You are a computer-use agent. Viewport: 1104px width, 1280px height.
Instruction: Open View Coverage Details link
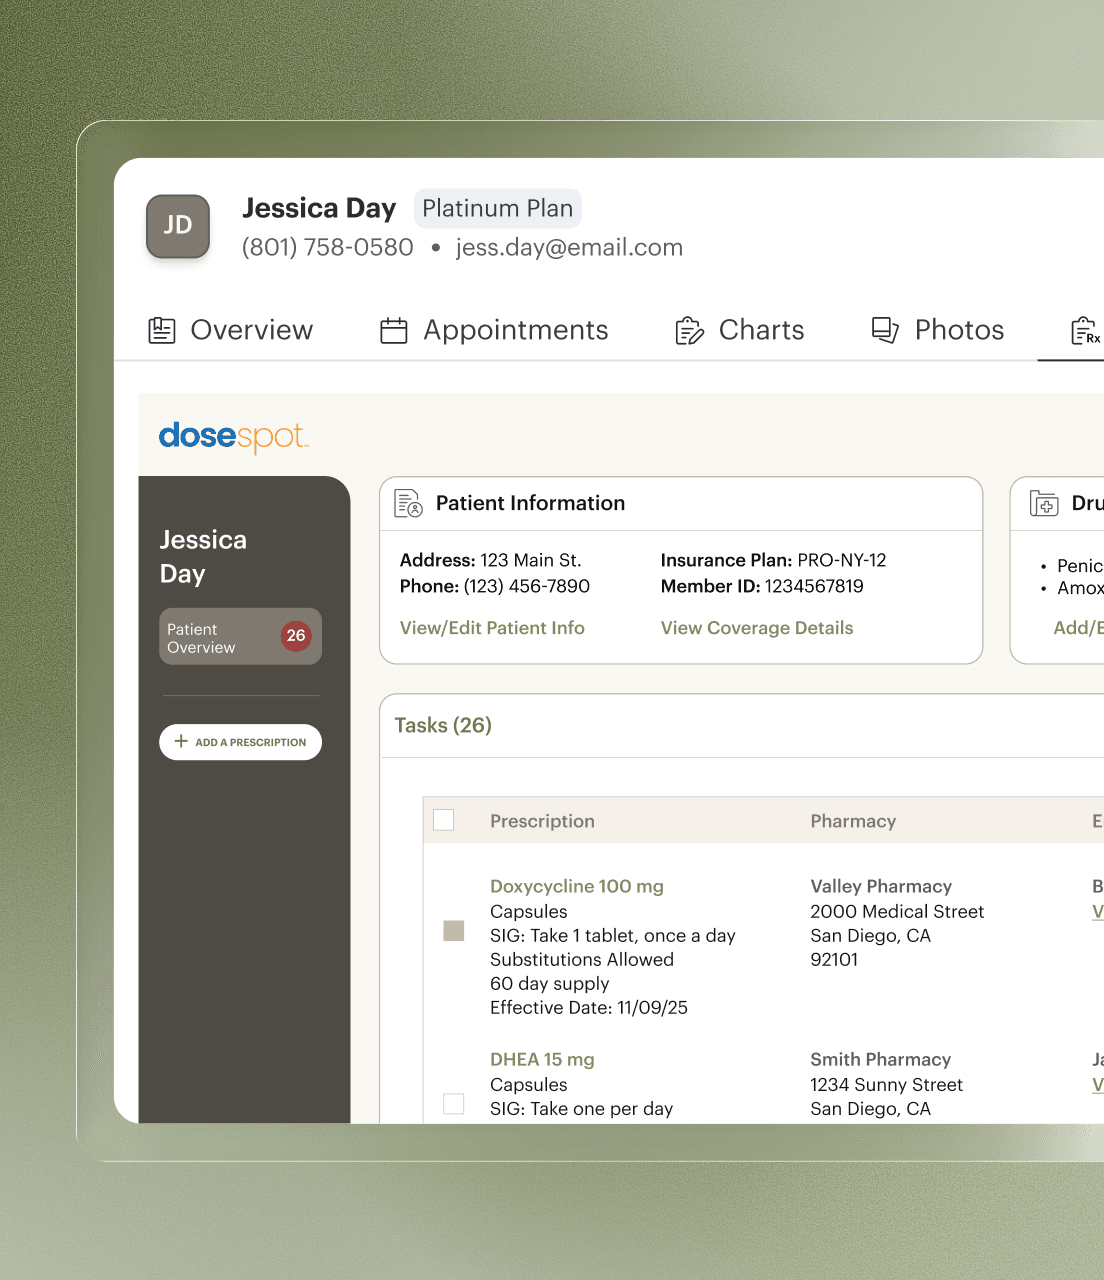tap(757, 628)
